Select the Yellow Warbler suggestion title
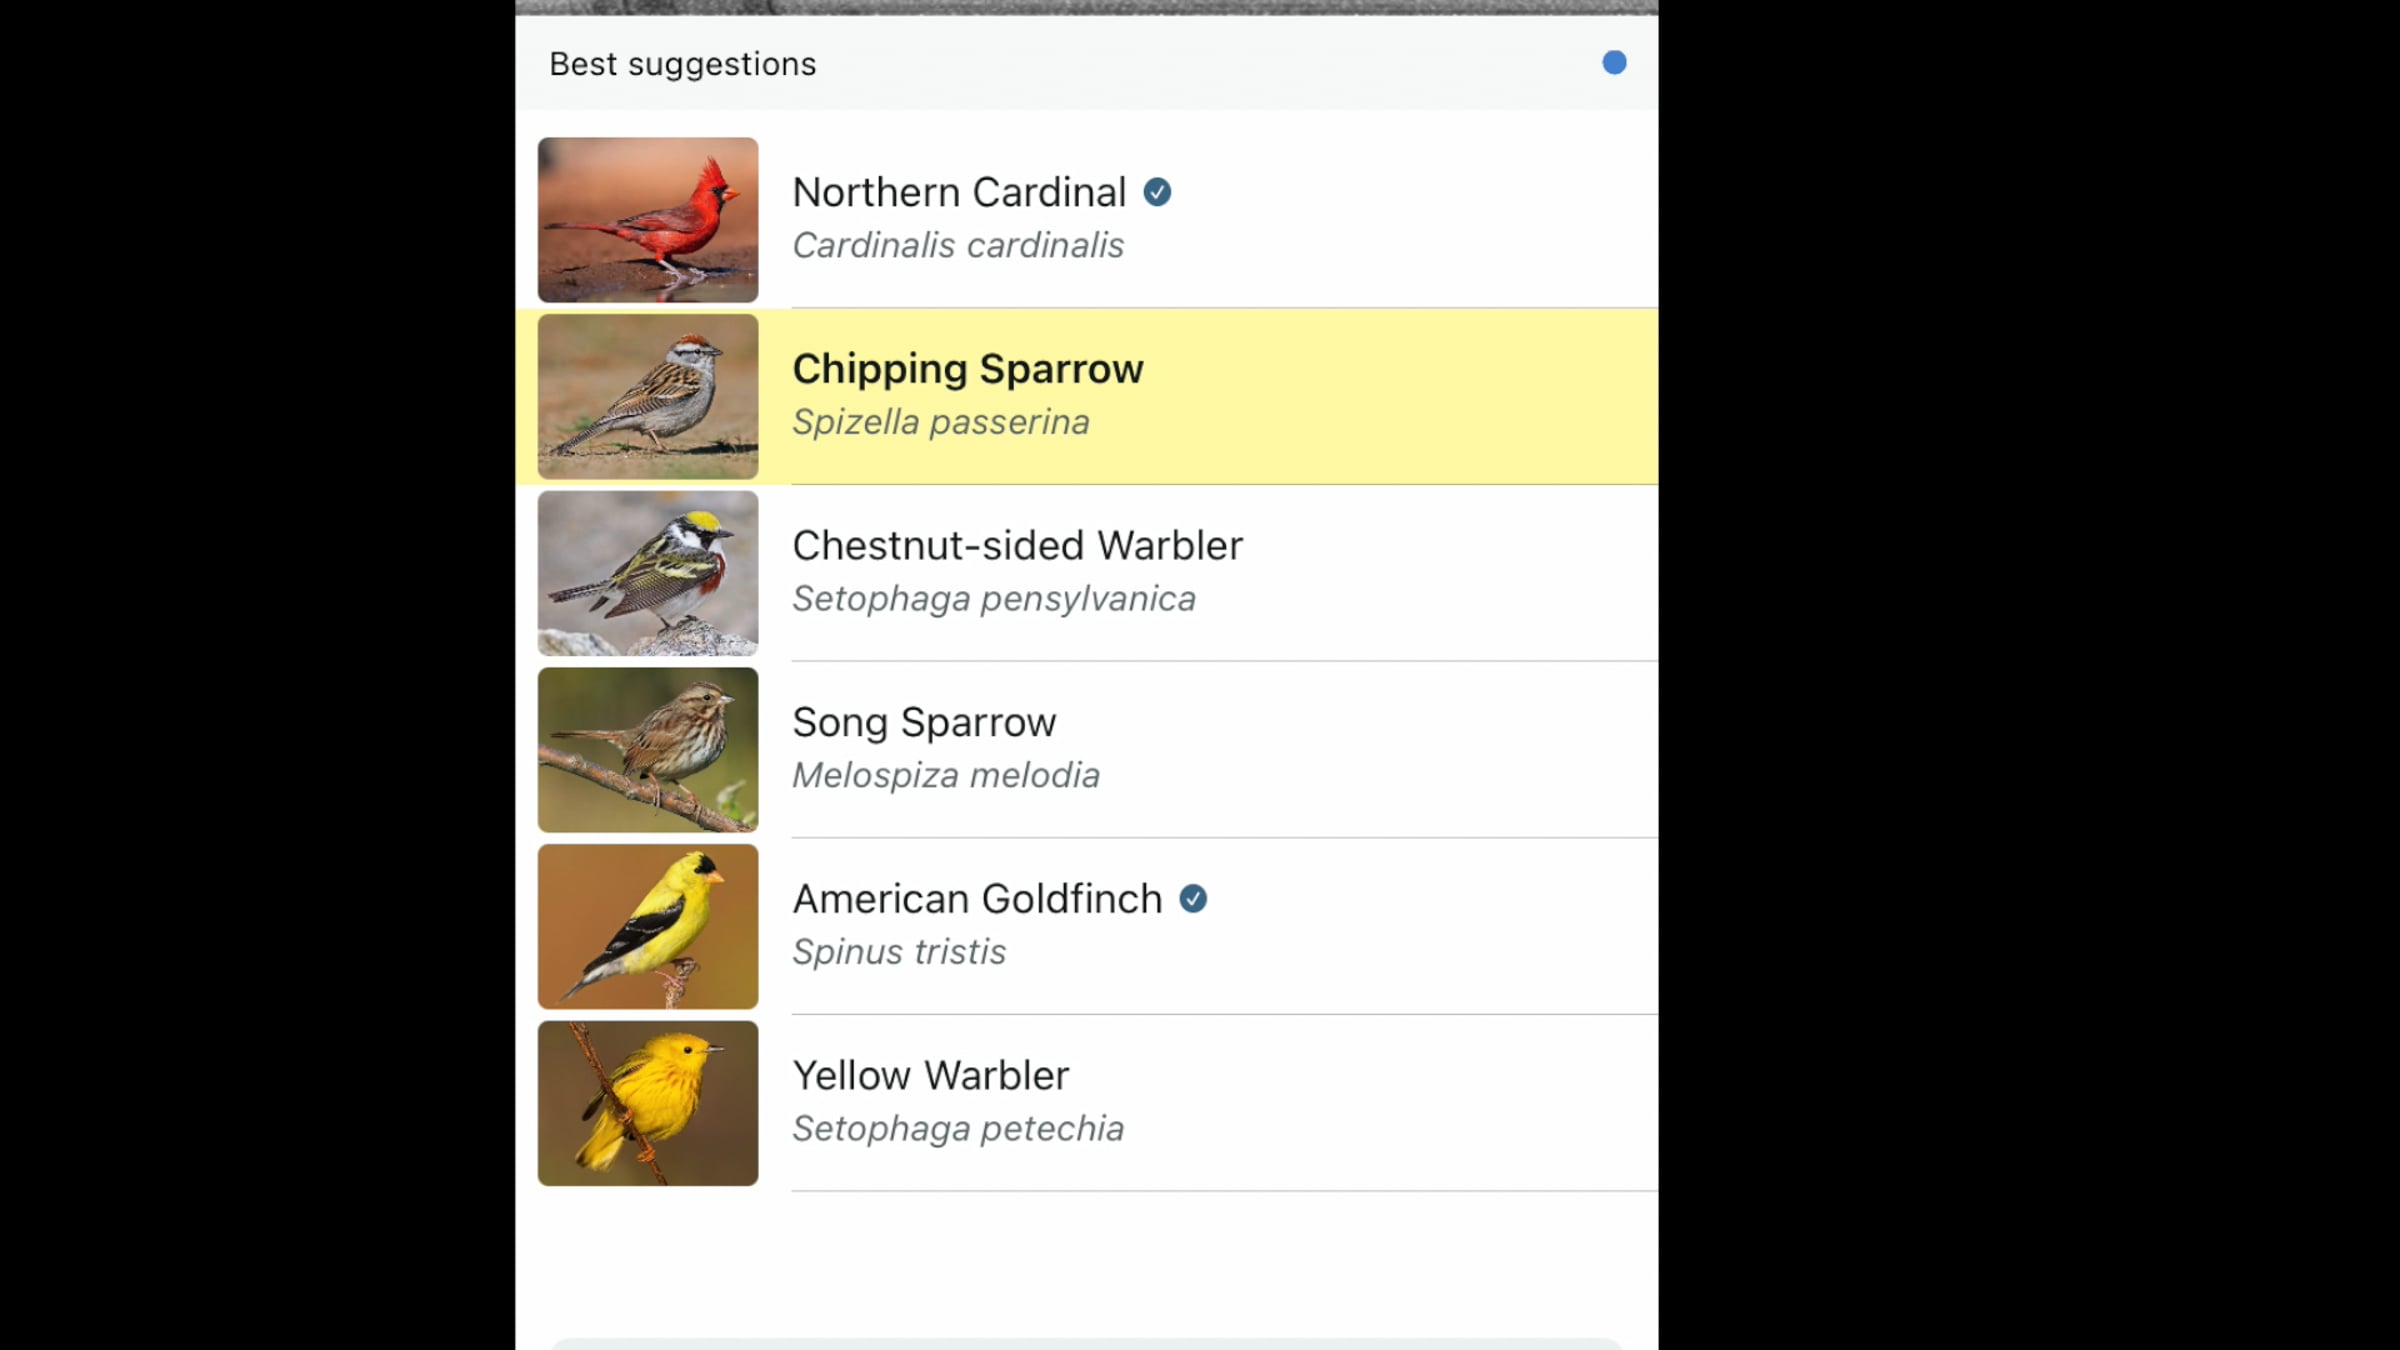This screenshot has width=2400, height=1350. (x=931, y=1076)
